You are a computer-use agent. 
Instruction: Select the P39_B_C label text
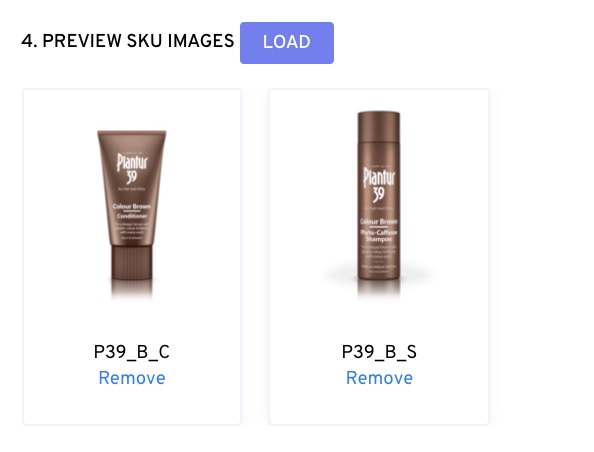[x=131, y=352]
